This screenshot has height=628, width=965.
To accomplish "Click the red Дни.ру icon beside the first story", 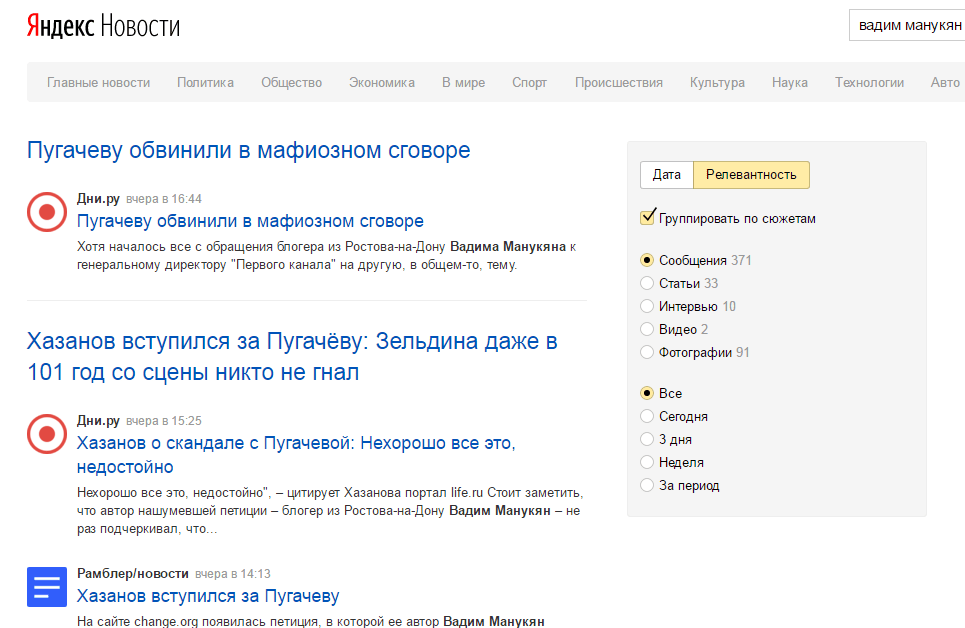I will coord(46,211).
